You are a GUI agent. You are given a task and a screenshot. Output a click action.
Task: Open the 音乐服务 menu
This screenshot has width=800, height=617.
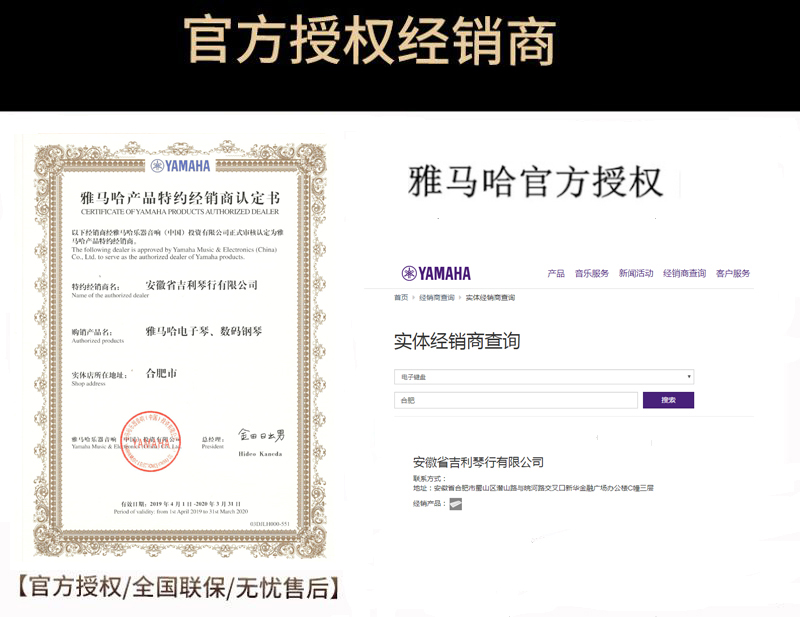pyautogui.click(x=592, y=274)
